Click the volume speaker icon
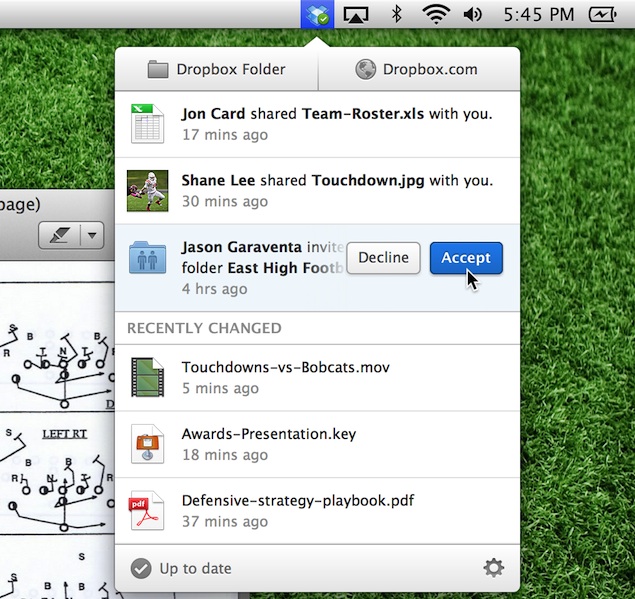Image resolution: width=635 pixels, height=599 pixels. click(473, 15)
